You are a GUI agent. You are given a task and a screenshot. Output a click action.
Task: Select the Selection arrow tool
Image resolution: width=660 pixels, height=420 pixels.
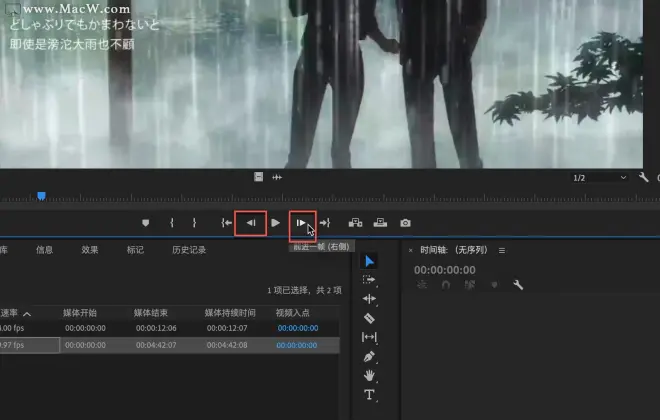(369, 261)
